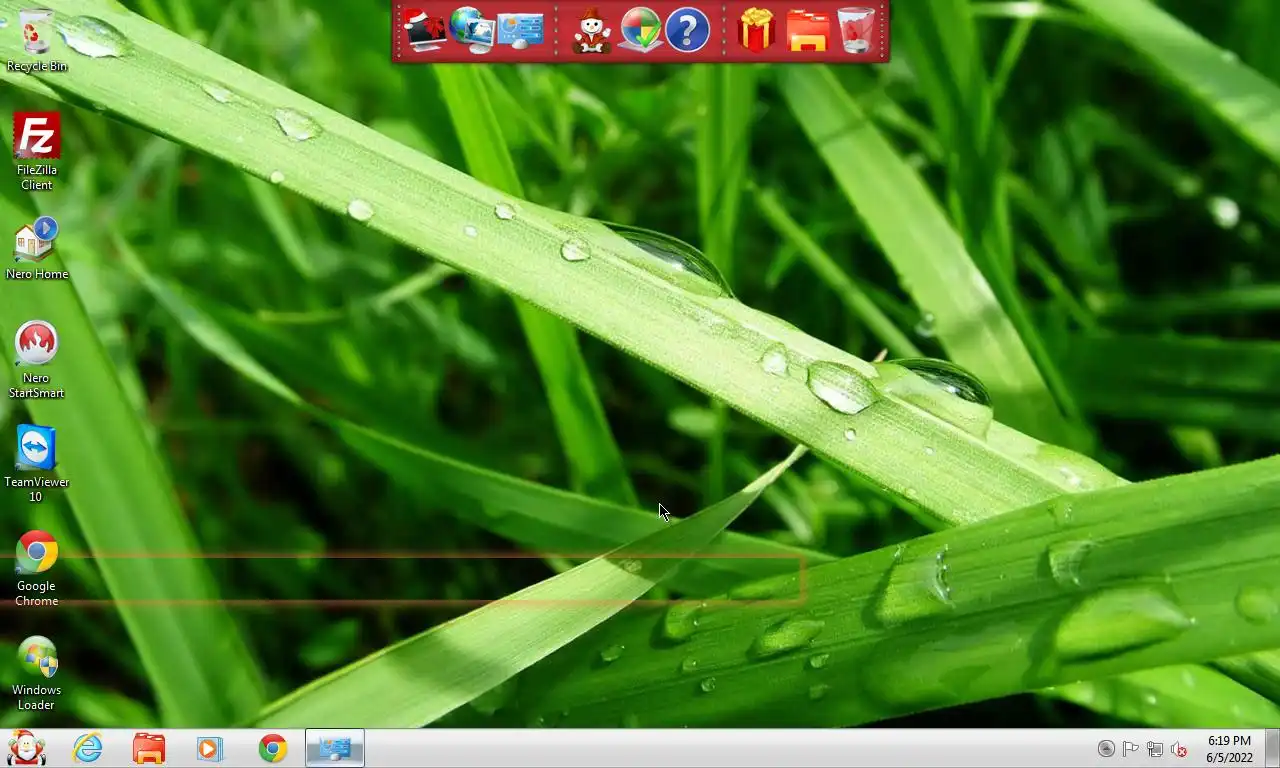This screenshot has height=768, width=1280.
Task: Open the Nero Home shortcut
Action: tap(37, 248)
